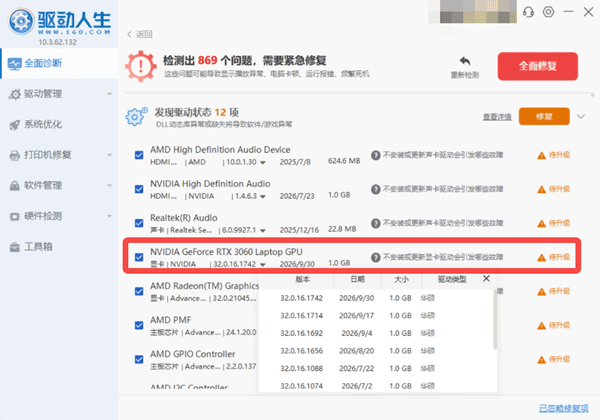Click the 驱动管理 gear icon in sidebar
The width and height of the screenshot is (600, 420).
[x=15, y=94]
